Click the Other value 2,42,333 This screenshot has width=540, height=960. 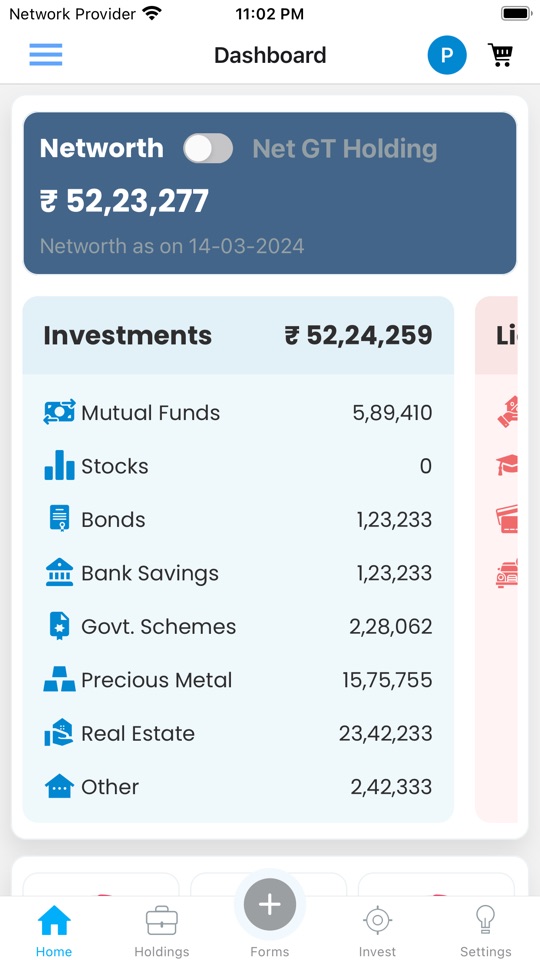click(x=391, y=787)
